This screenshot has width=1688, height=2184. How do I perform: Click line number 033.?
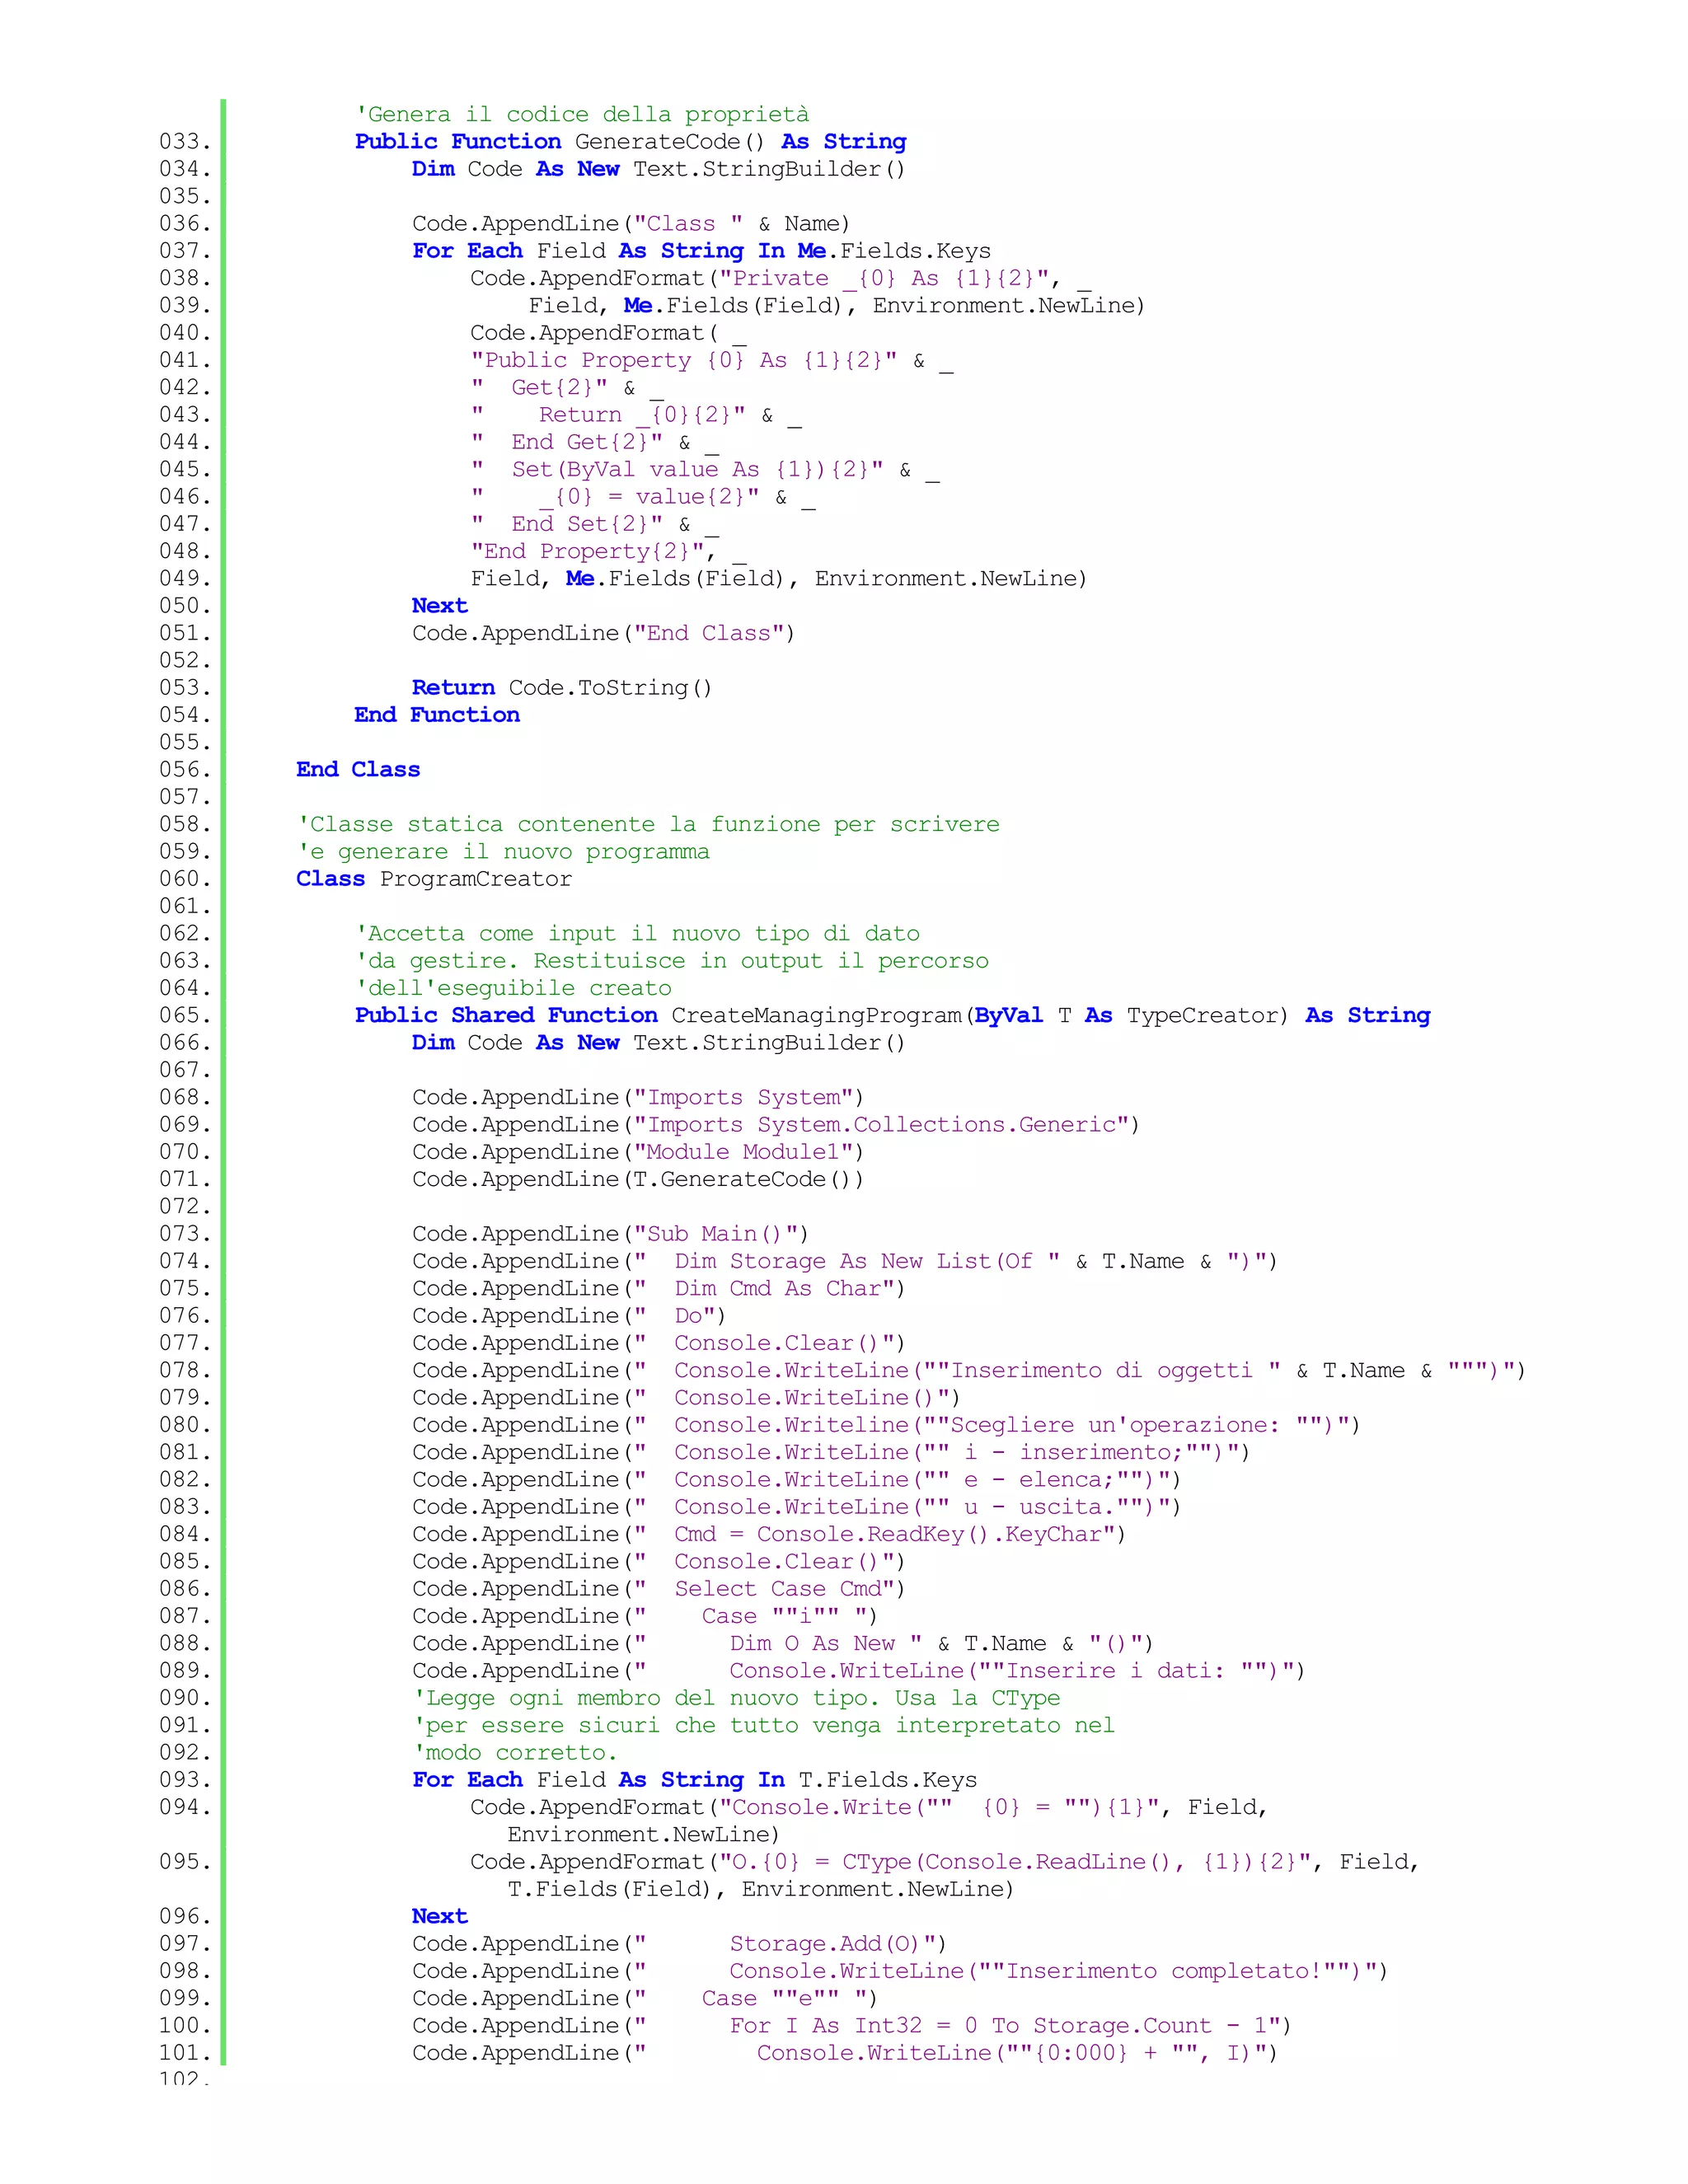click(x=185, y=142)
